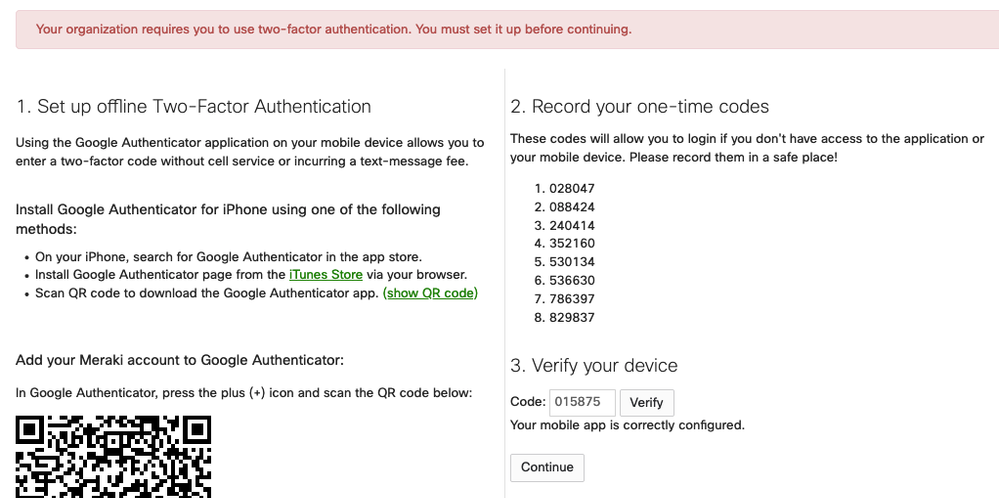Click the Verify button
Image resolution: width=999 pixels, height=498 pixels.
[x=647, y=402]
